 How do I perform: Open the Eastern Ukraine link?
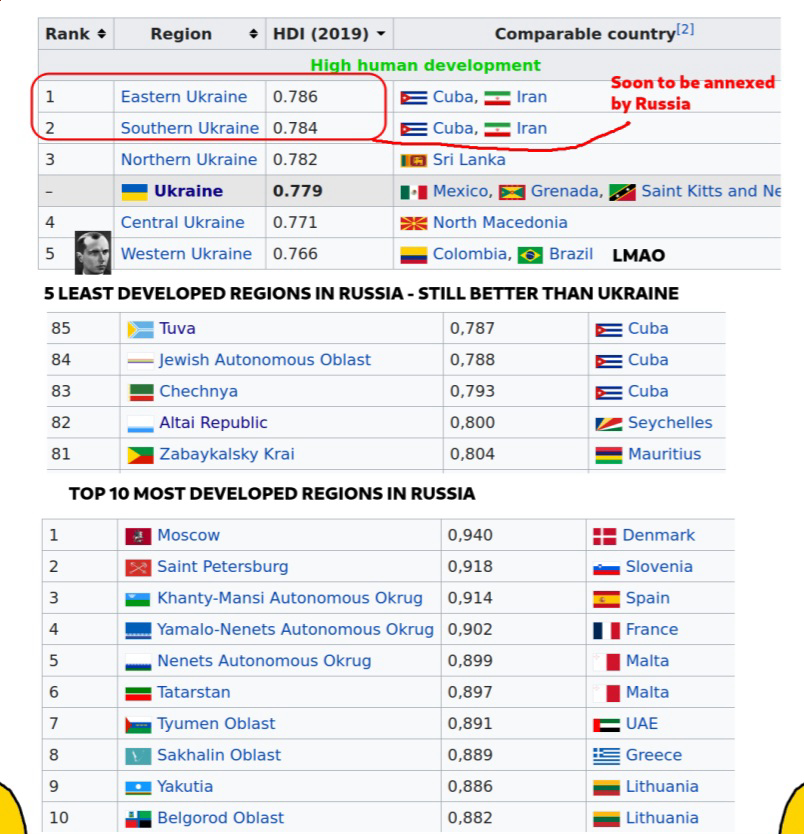point(184,97)
